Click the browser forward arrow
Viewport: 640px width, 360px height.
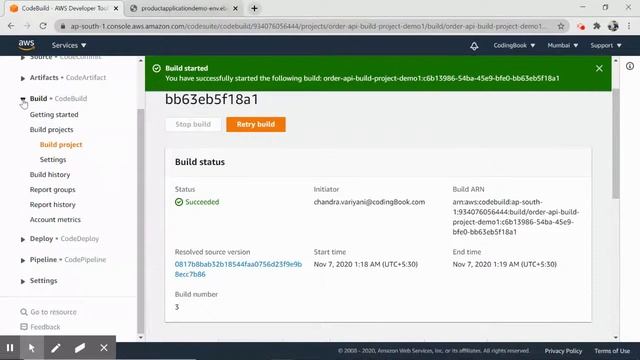pos(27,26)
